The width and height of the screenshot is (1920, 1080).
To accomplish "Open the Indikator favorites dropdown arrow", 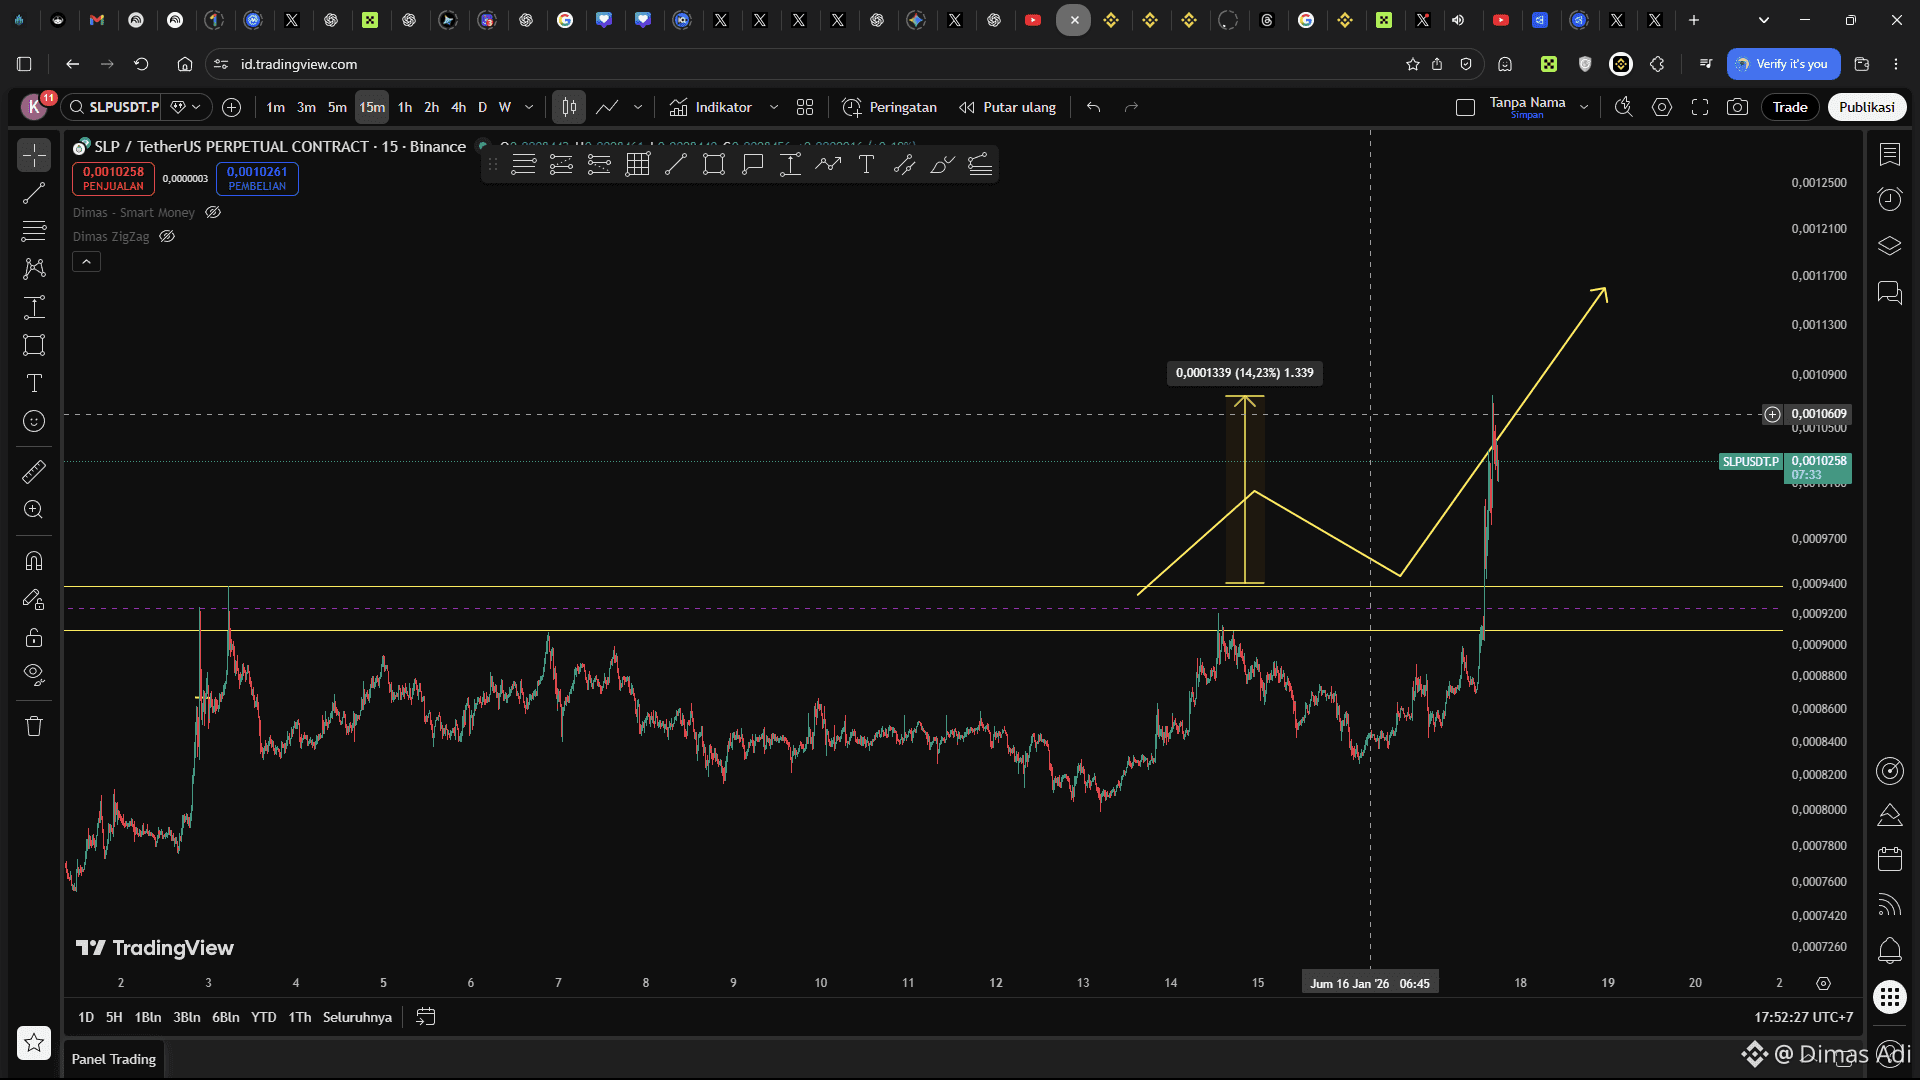I will click(x=773, y=107).
